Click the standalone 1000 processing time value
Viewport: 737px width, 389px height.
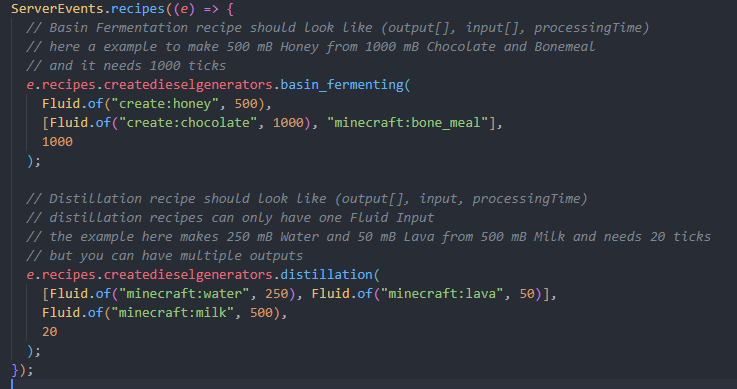(57, 142)
